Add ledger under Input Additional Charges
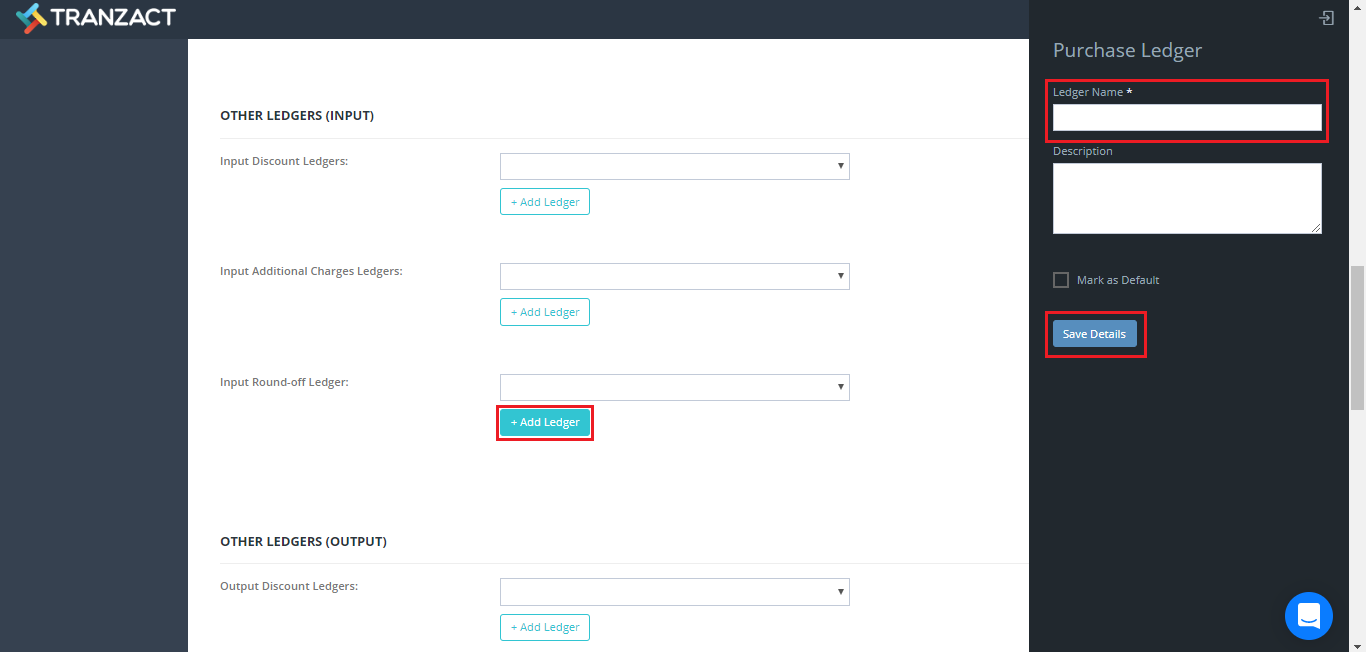This screenshot has width=1366, height=652. pos(545,312)
